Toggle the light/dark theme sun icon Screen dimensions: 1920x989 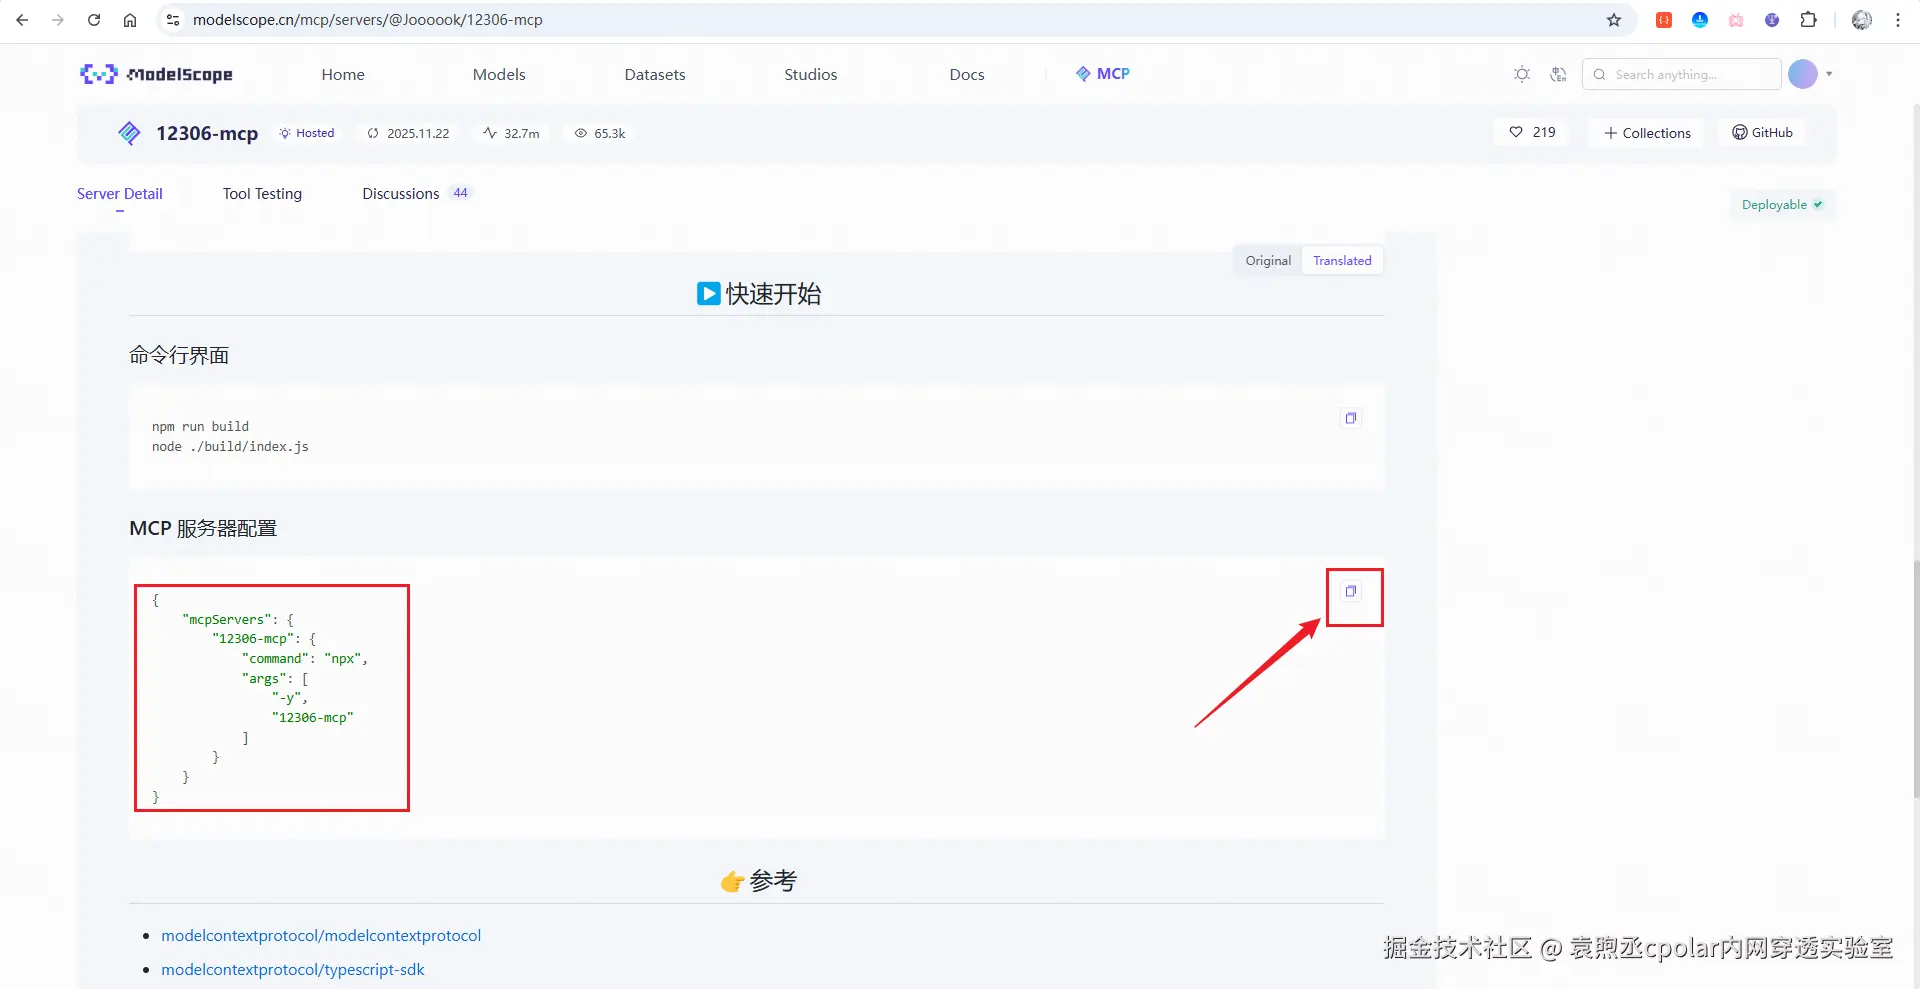point(1522,74)
